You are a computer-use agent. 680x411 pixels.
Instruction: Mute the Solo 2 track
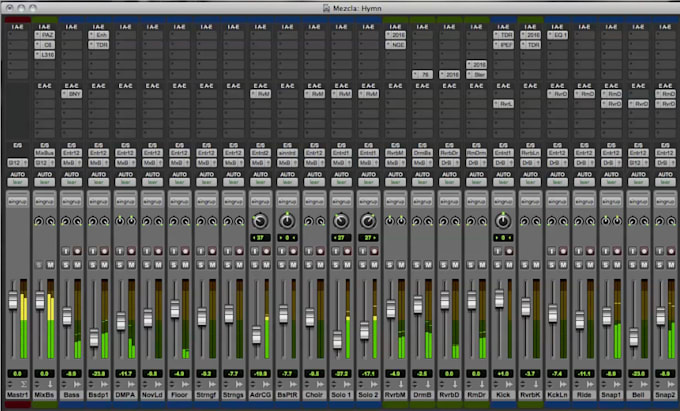[374, 264]
